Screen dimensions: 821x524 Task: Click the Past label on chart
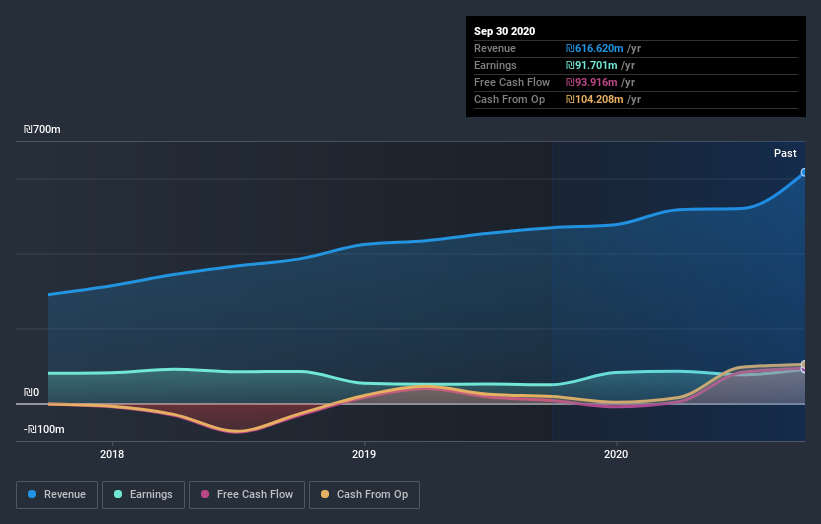(x=785, y=153)
